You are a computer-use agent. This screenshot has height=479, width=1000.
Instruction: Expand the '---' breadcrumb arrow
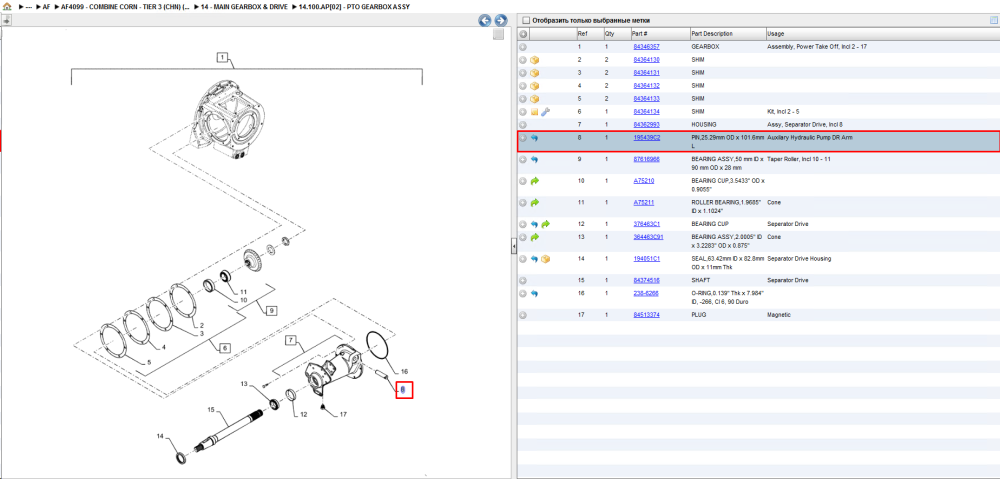click(x=20, y=6)
